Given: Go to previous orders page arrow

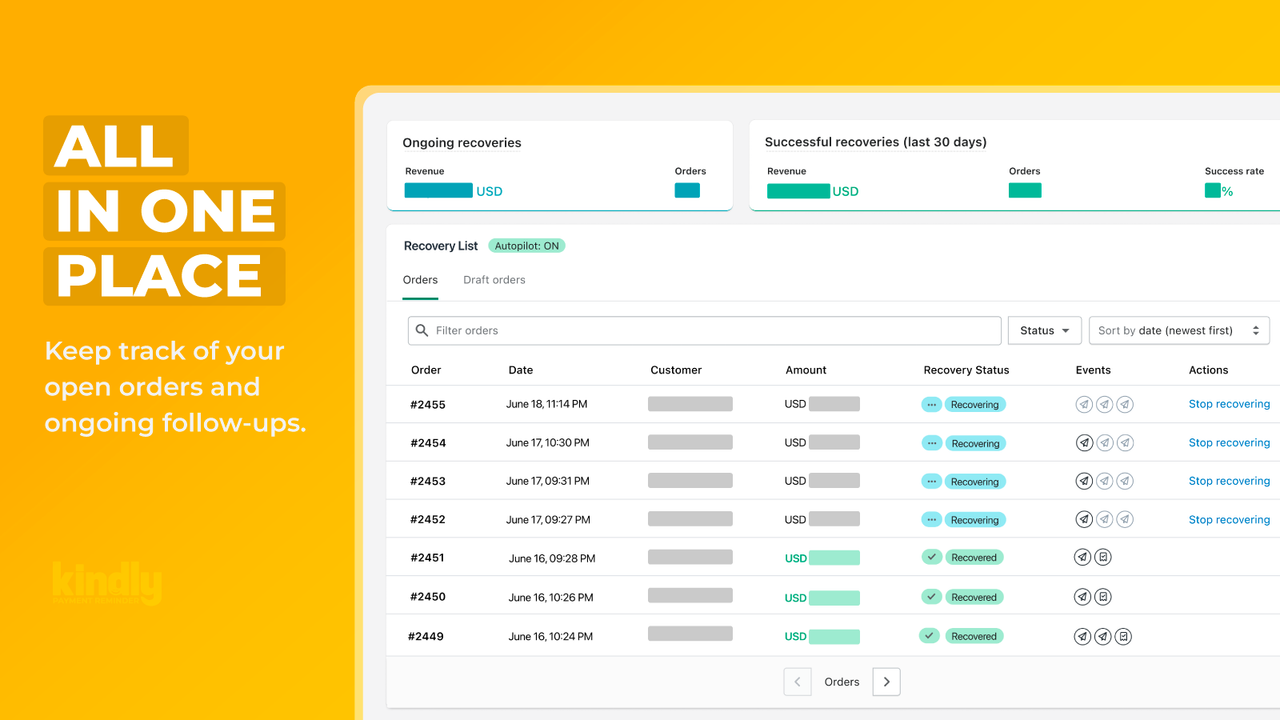Looking at the screenshot, I should [x=797, y=682].
